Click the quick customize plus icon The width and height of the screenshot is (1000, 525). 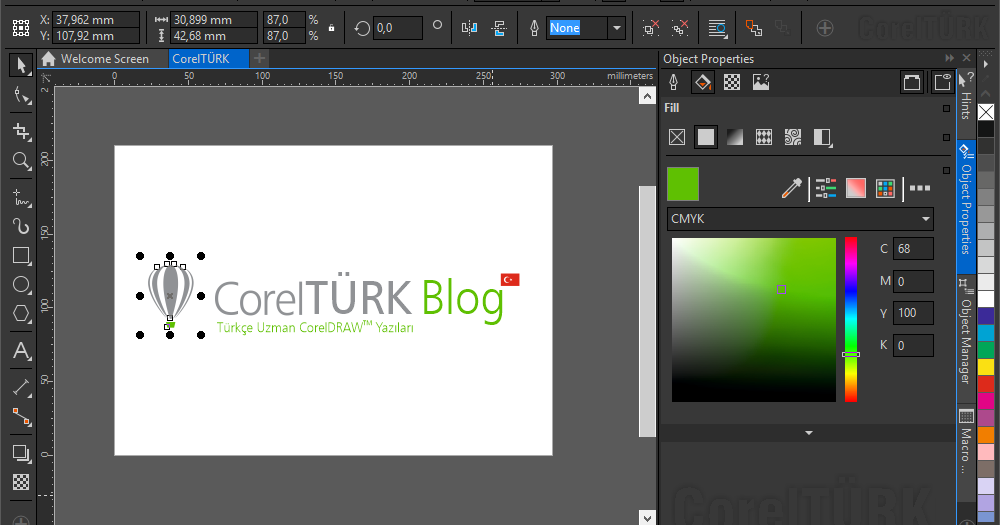(825, 28)
